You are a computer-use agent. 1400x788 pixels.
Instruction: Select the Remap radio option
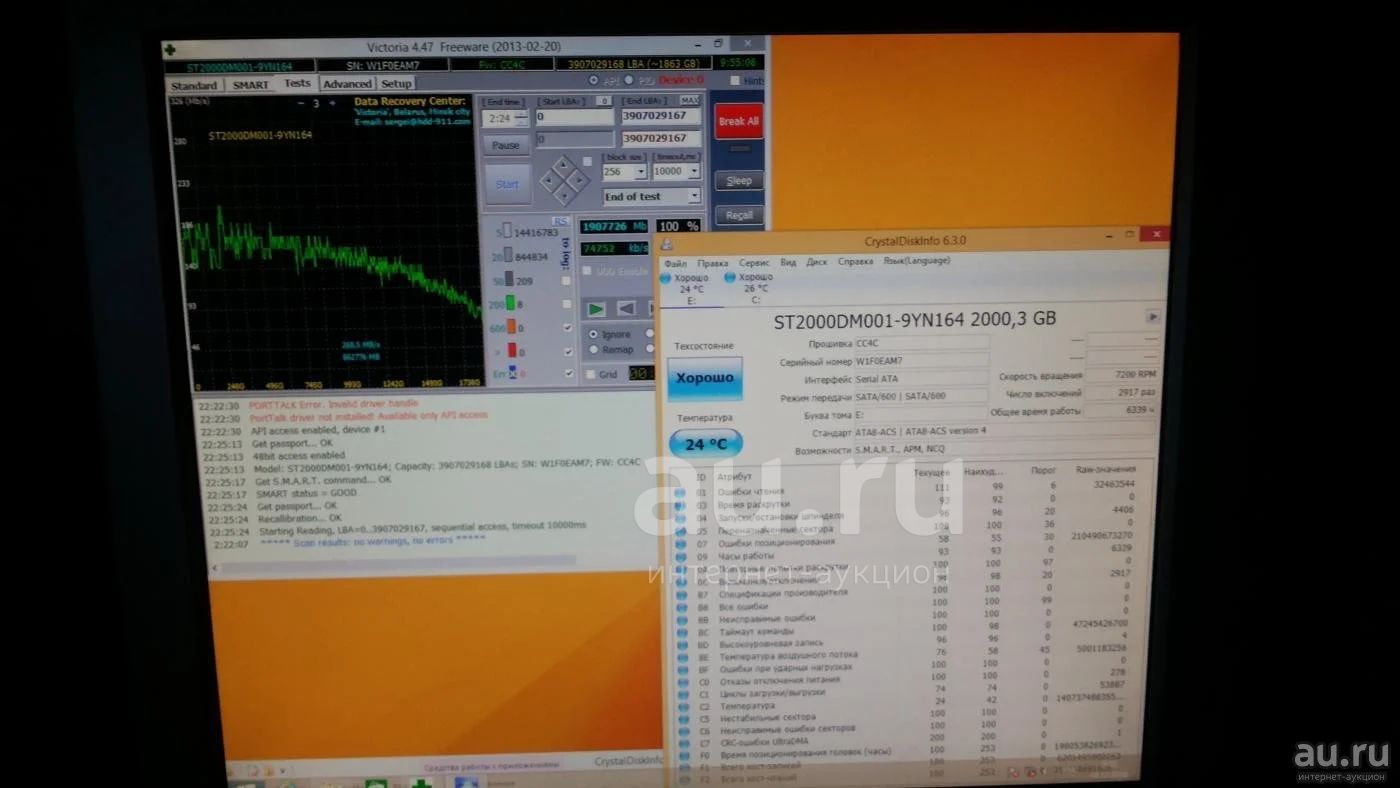[593, 349]
